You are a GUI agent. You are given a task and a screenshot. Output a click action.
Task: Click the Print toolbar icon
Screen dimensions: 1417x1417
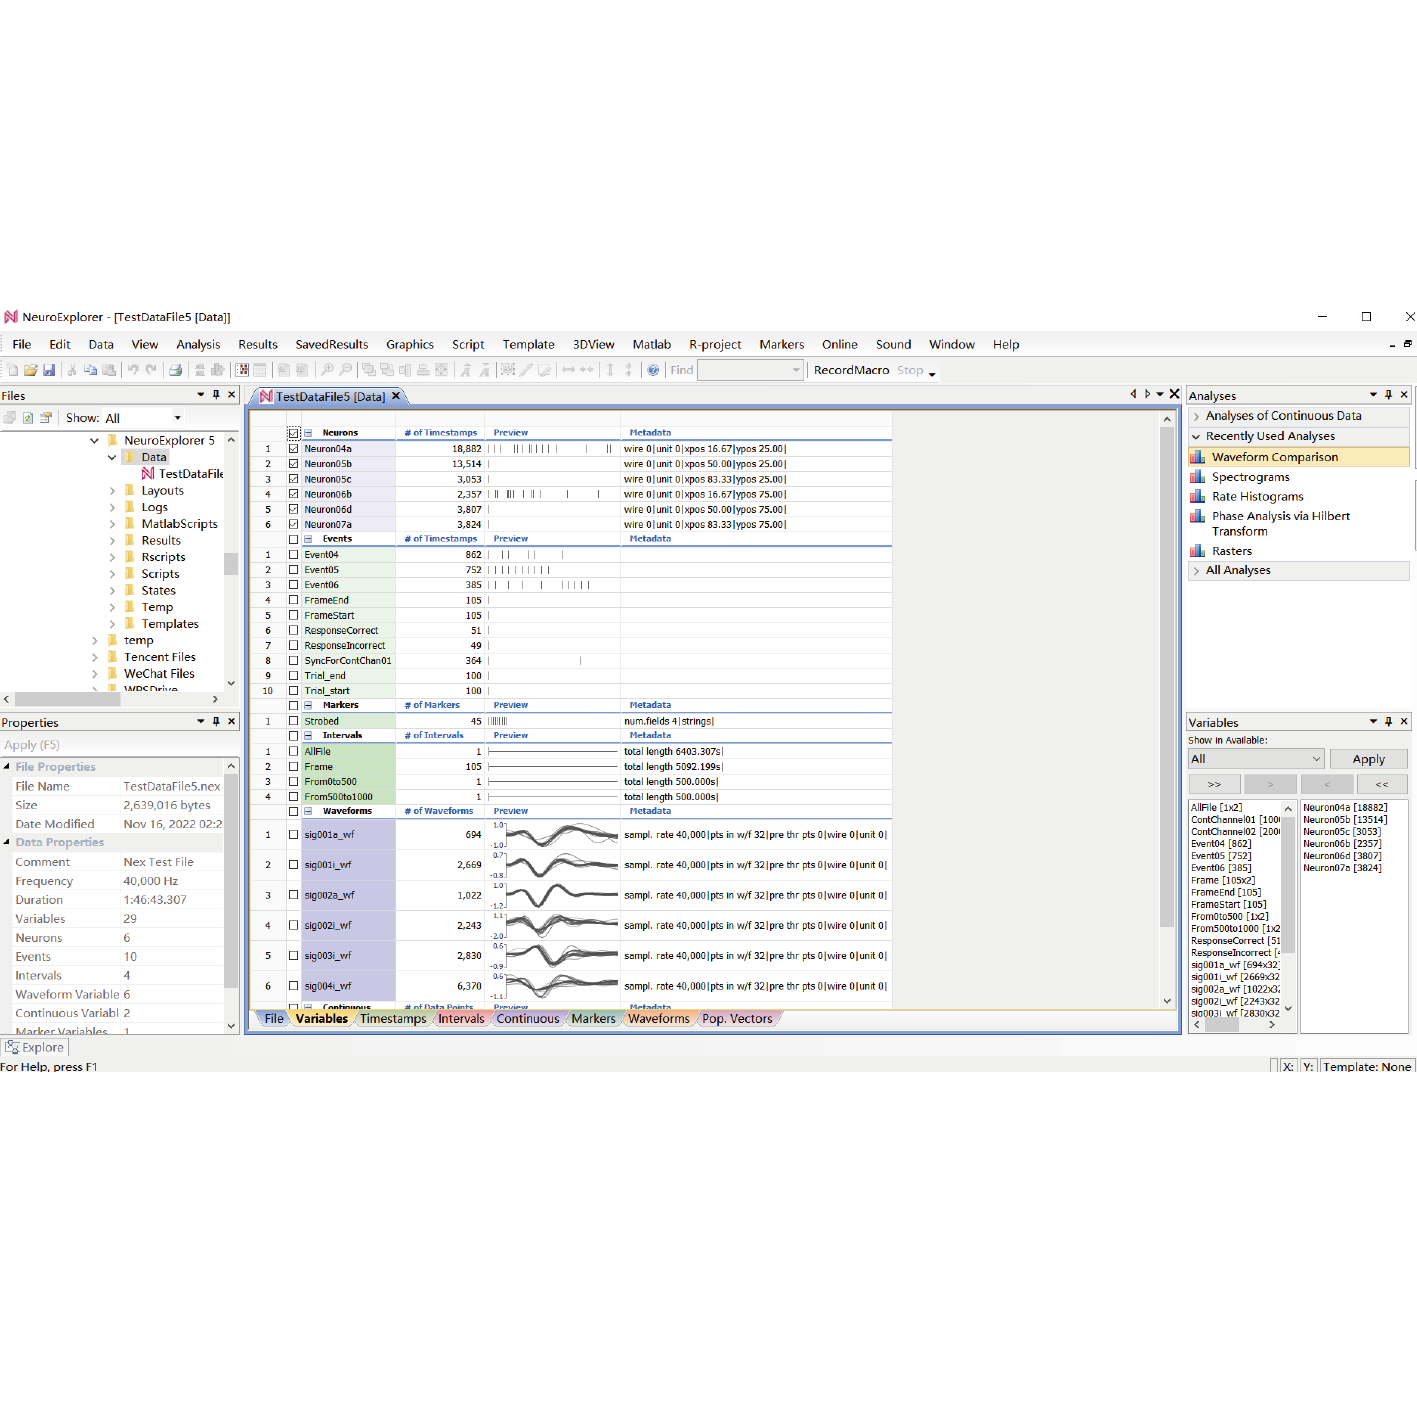[175, 370]
